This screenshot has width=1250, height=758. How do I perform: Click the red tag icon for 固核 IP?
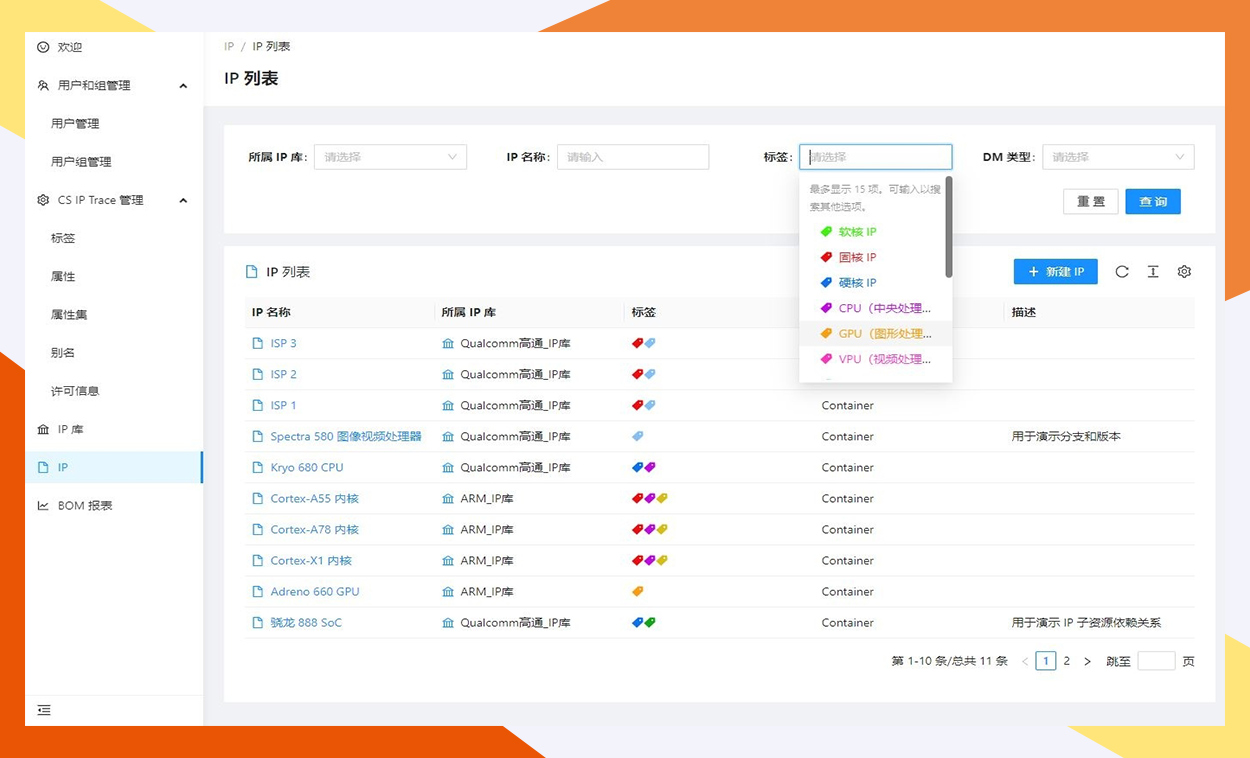click(826, 257)
